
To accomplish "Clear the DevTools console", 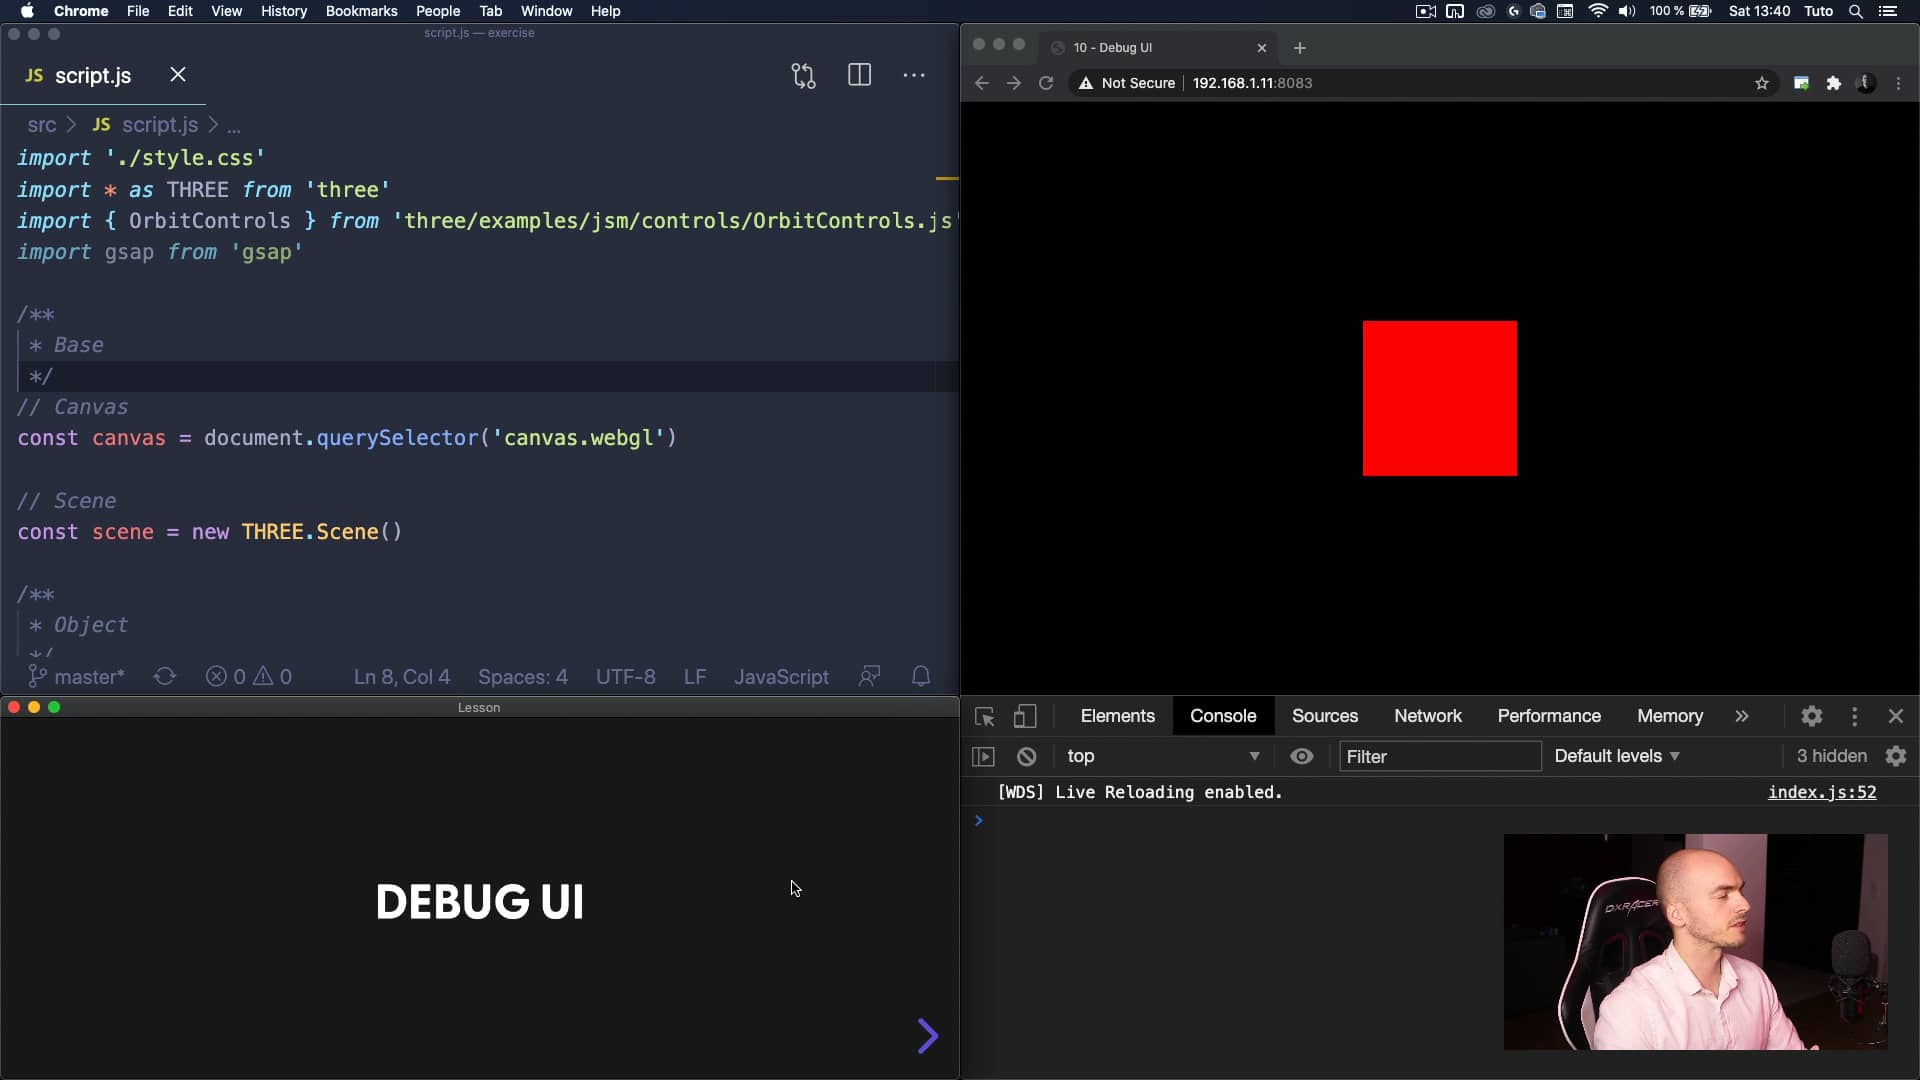I will [1027, 757].
